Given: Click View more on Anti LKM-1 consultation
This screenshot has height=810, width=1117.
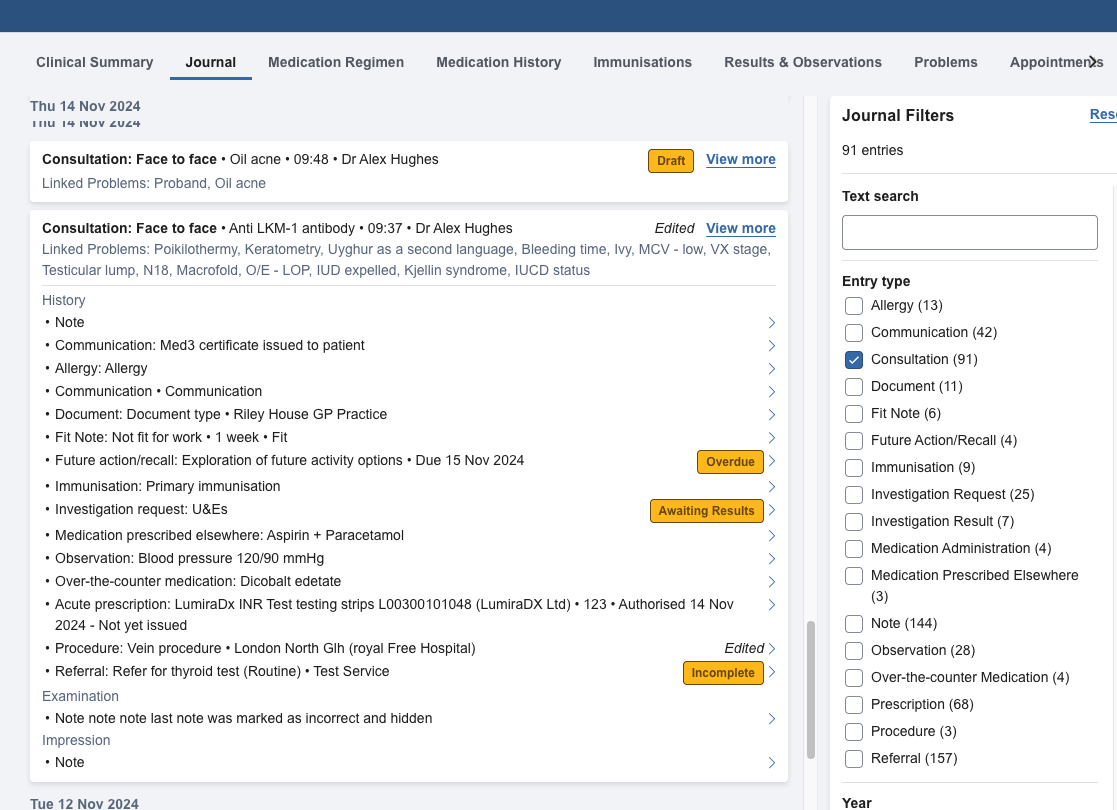Looking at the screenshot, I should pos(740,229).
